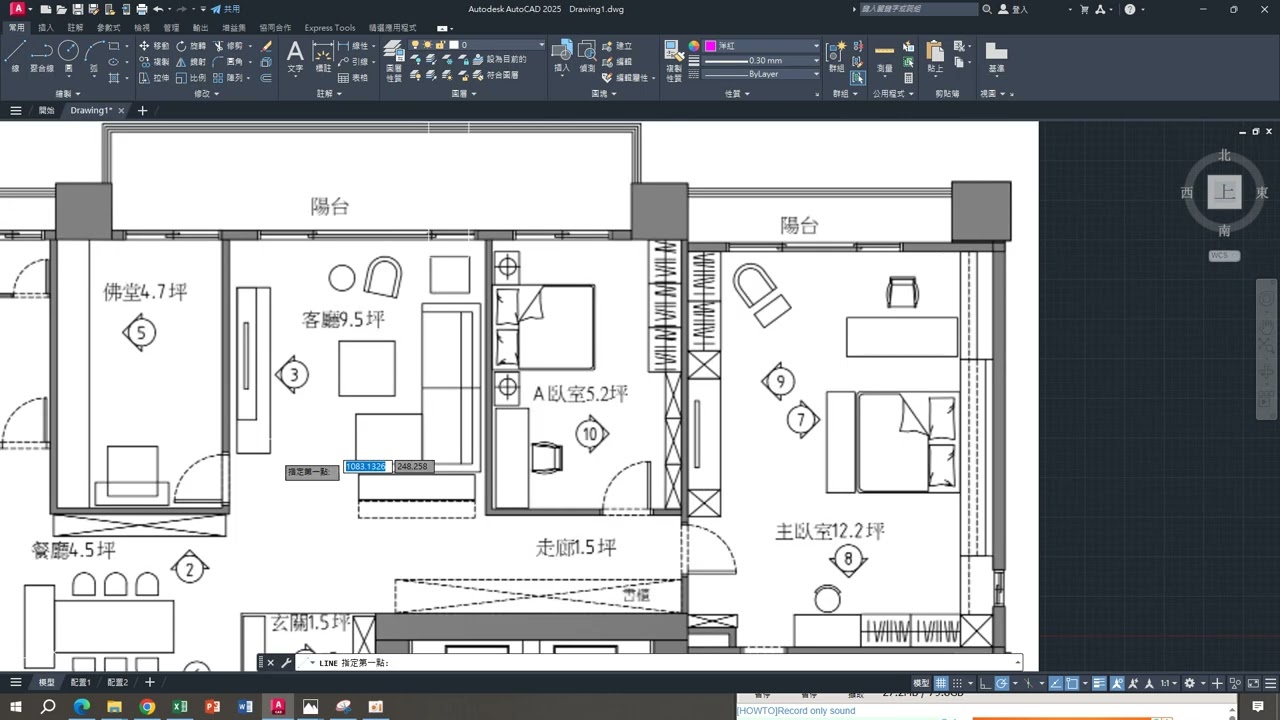Select the Line (線) drawing tool
Screen dimensions: 1280x720
coord(14,55)
